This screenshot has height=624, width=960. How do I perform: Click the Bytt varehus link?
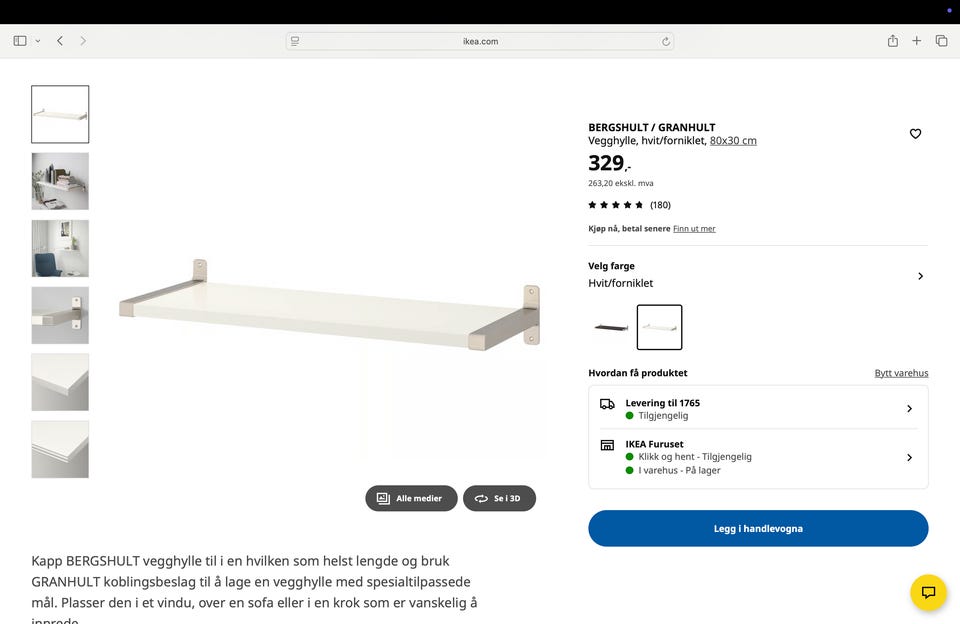pyautogui.click(x=901, y=373)
